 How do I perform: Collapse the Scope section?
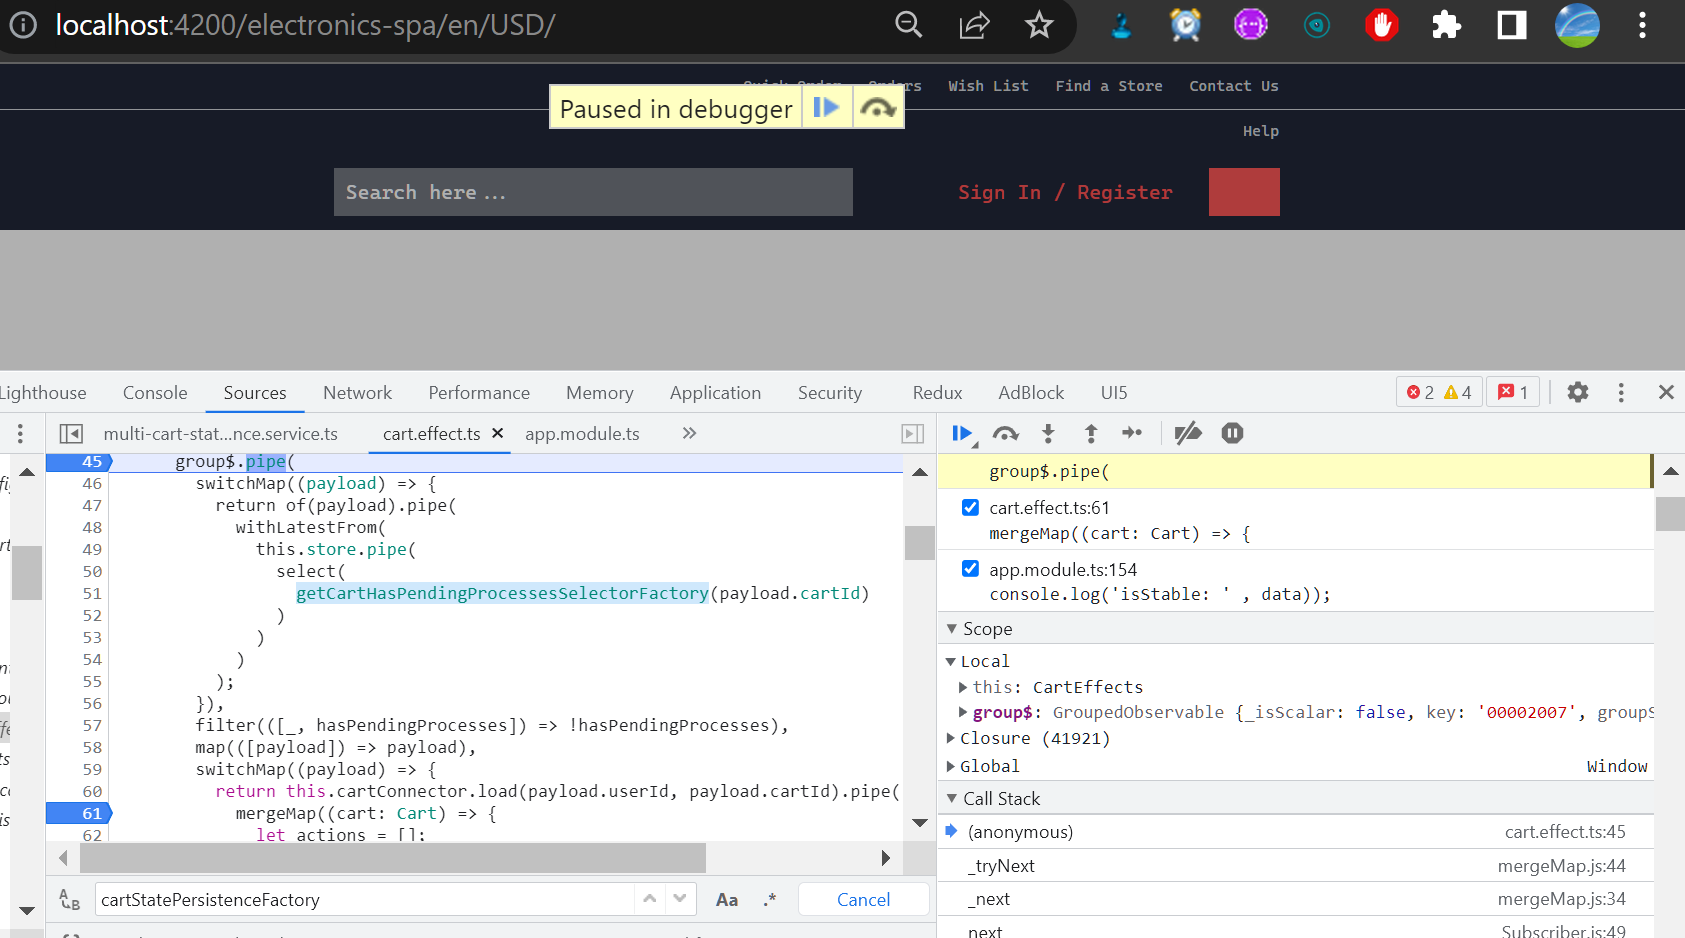click(952, 628)
